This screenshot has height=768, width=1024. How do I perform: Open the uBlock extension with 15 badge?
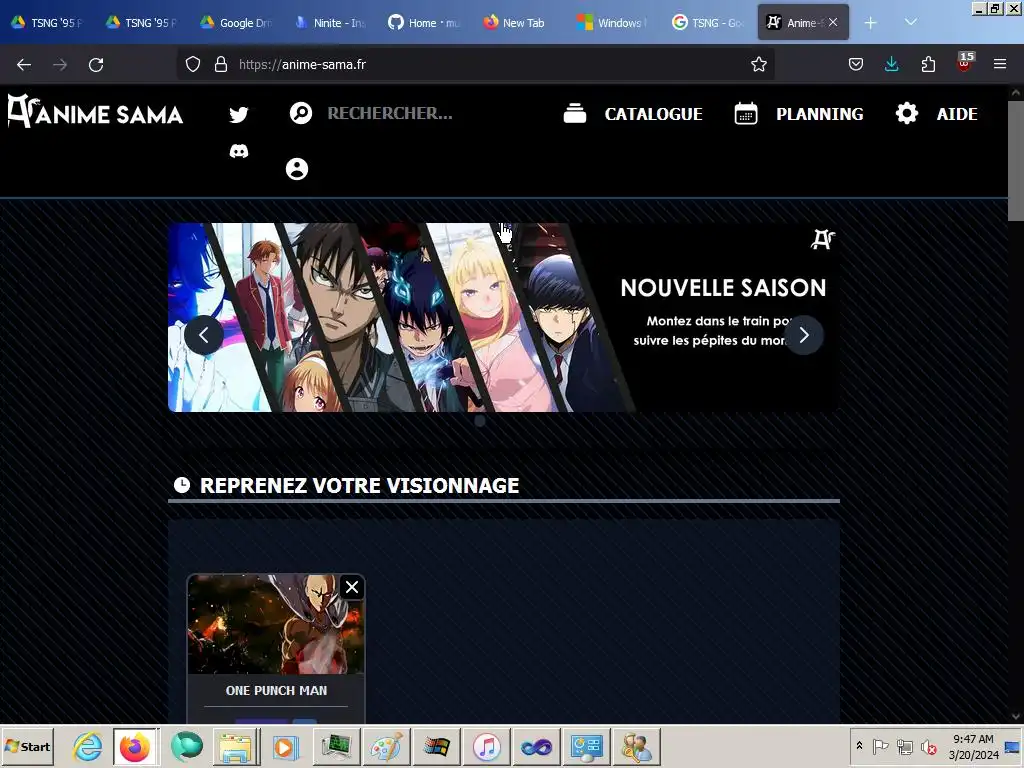(964, 62)
